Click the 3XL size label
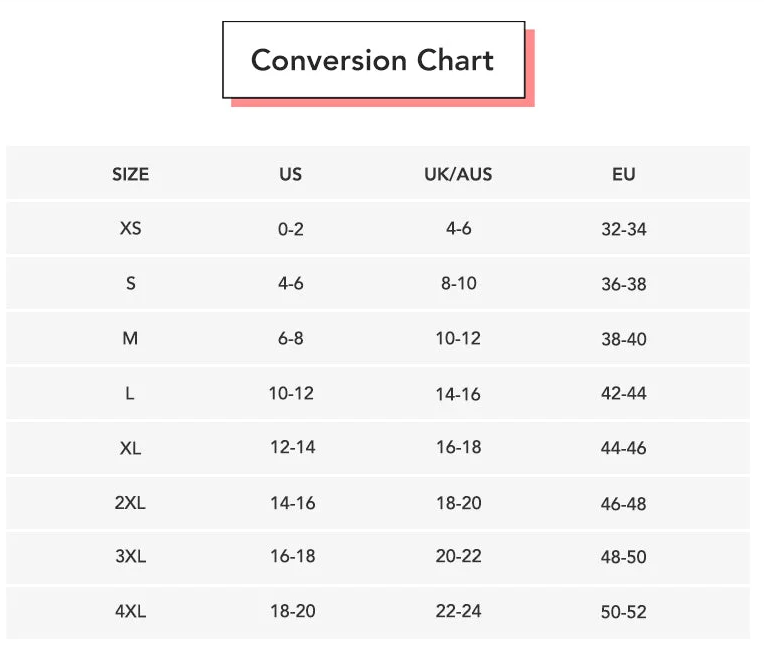Image resolution: width=764 pixels, height=651 pixels. tap(130, 557)
